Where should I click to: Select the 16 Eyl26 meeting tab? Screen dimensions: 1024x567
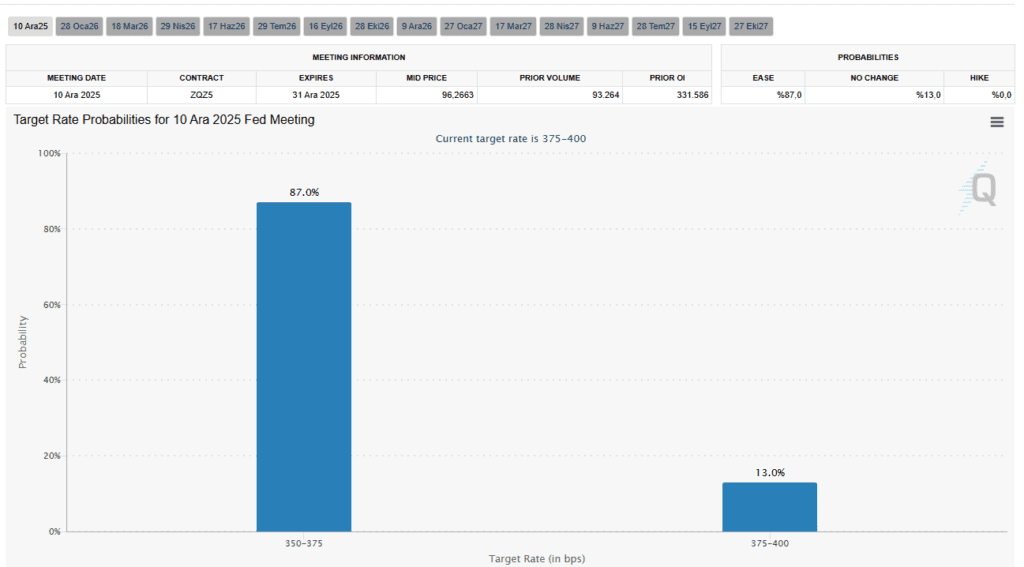point(325,26)
